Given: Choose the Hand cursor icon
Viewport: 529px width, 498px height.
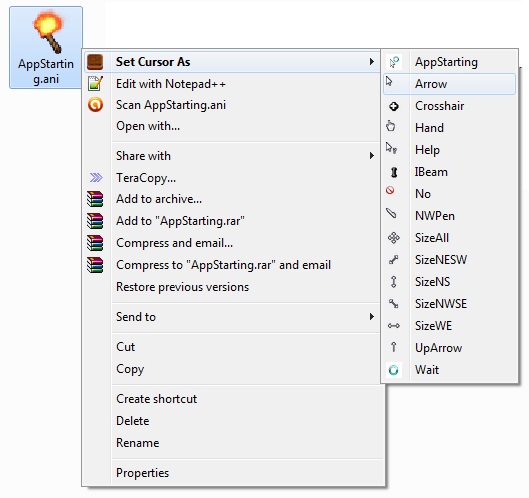Looking at the screenshot, I should click(x=391, y=126).
